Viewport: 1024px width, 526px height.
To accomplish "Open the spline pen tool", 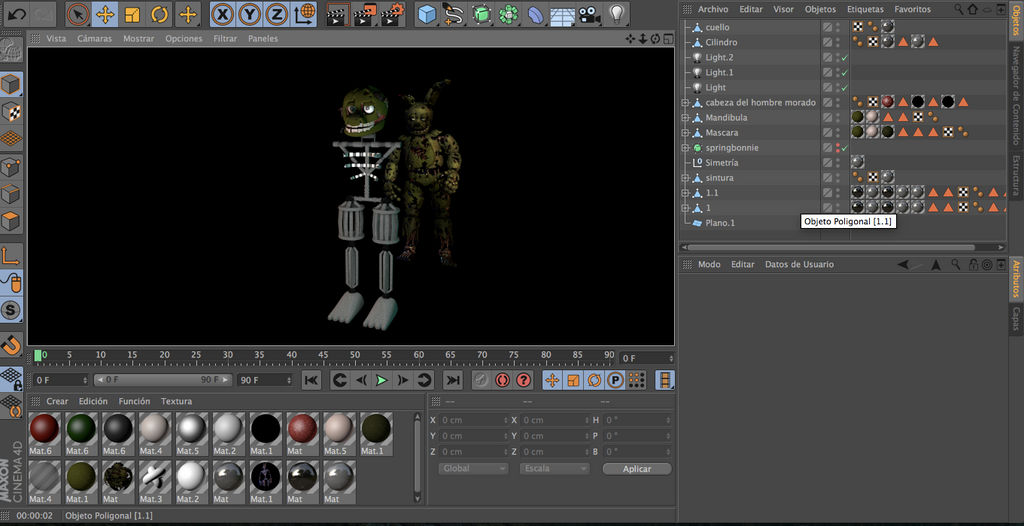I will (x=454, y=14).
